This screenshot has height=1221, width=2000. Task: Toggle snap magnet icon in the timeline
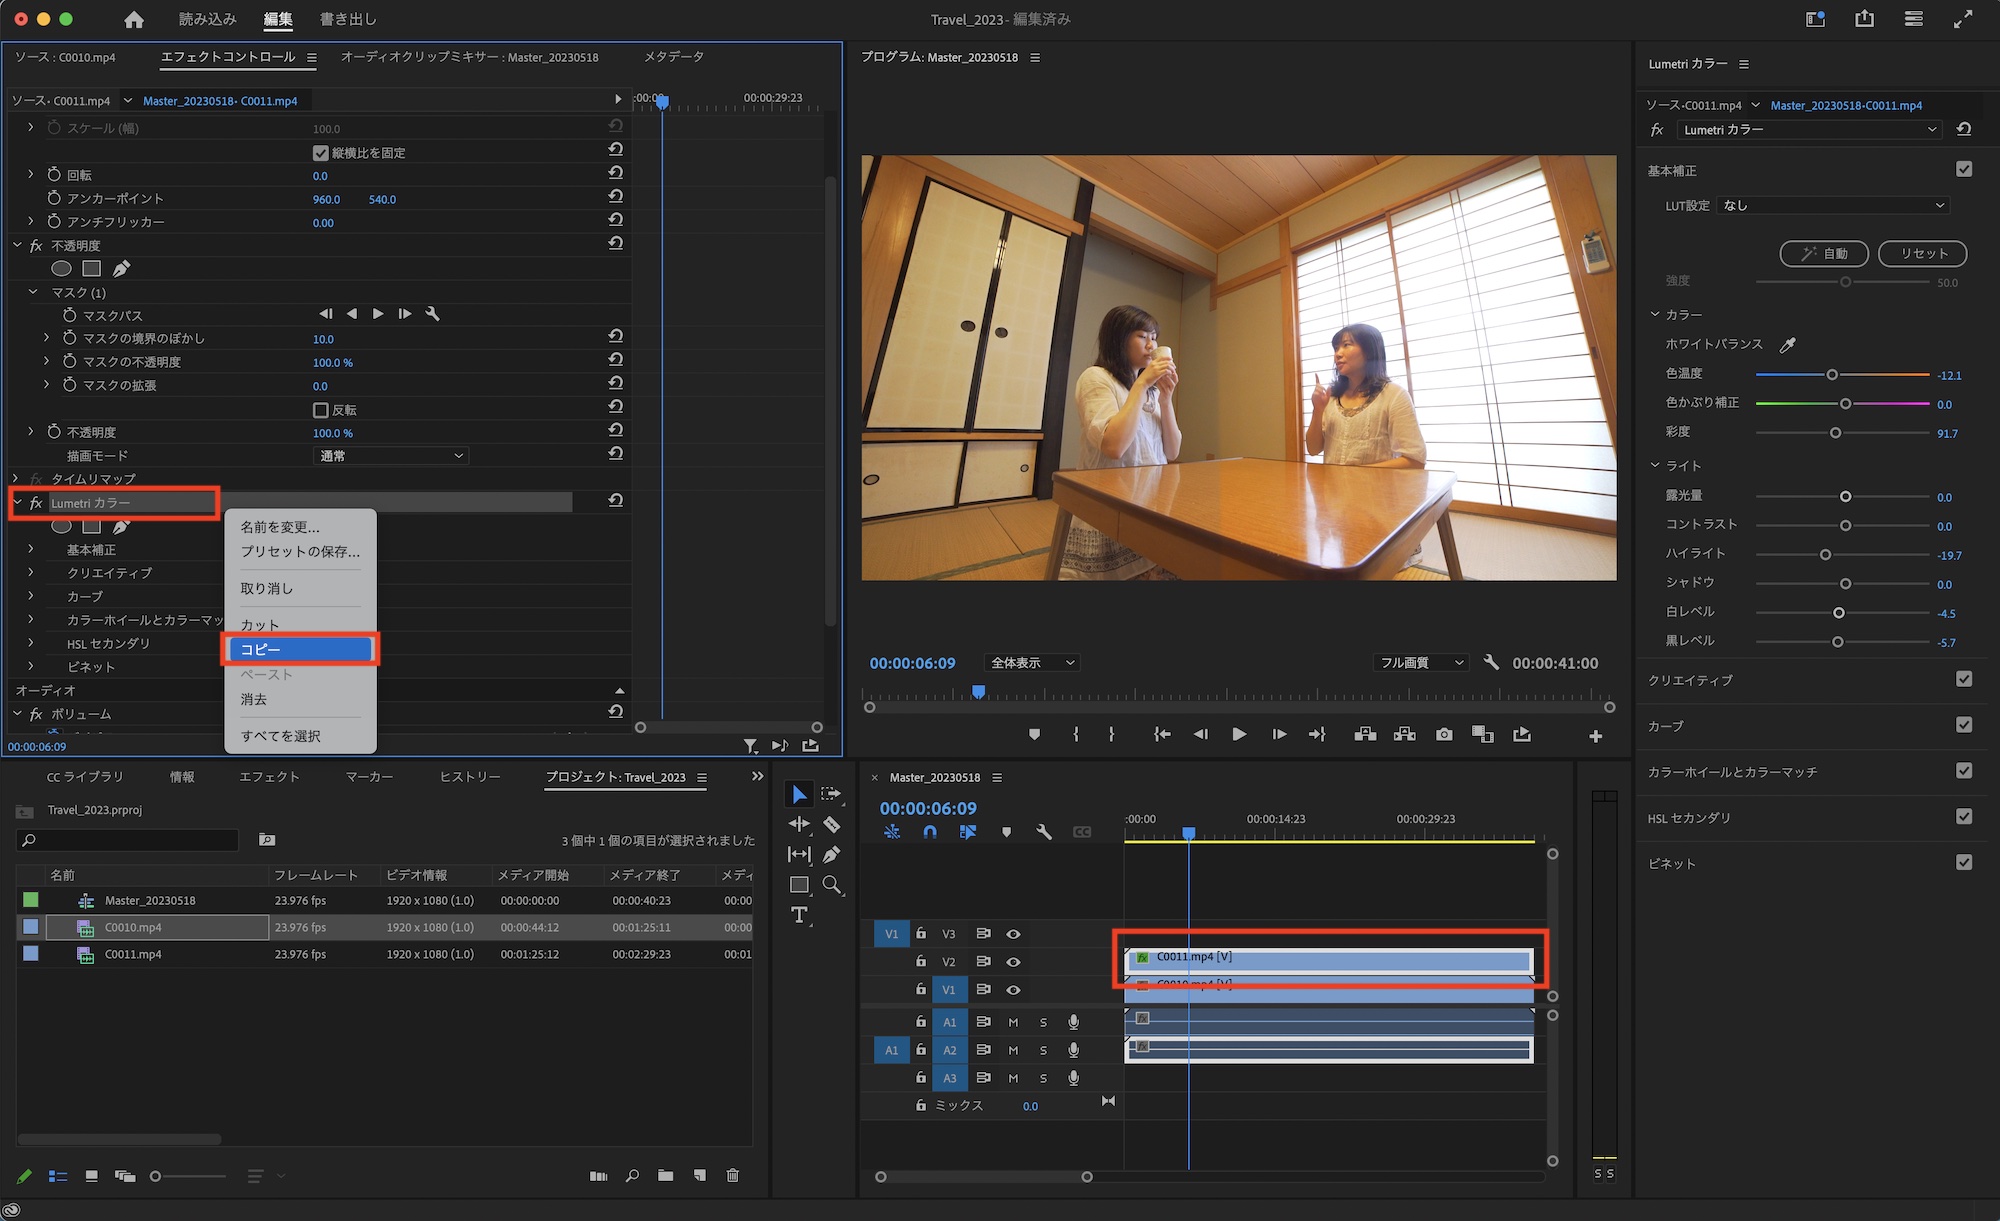point(930,832)
